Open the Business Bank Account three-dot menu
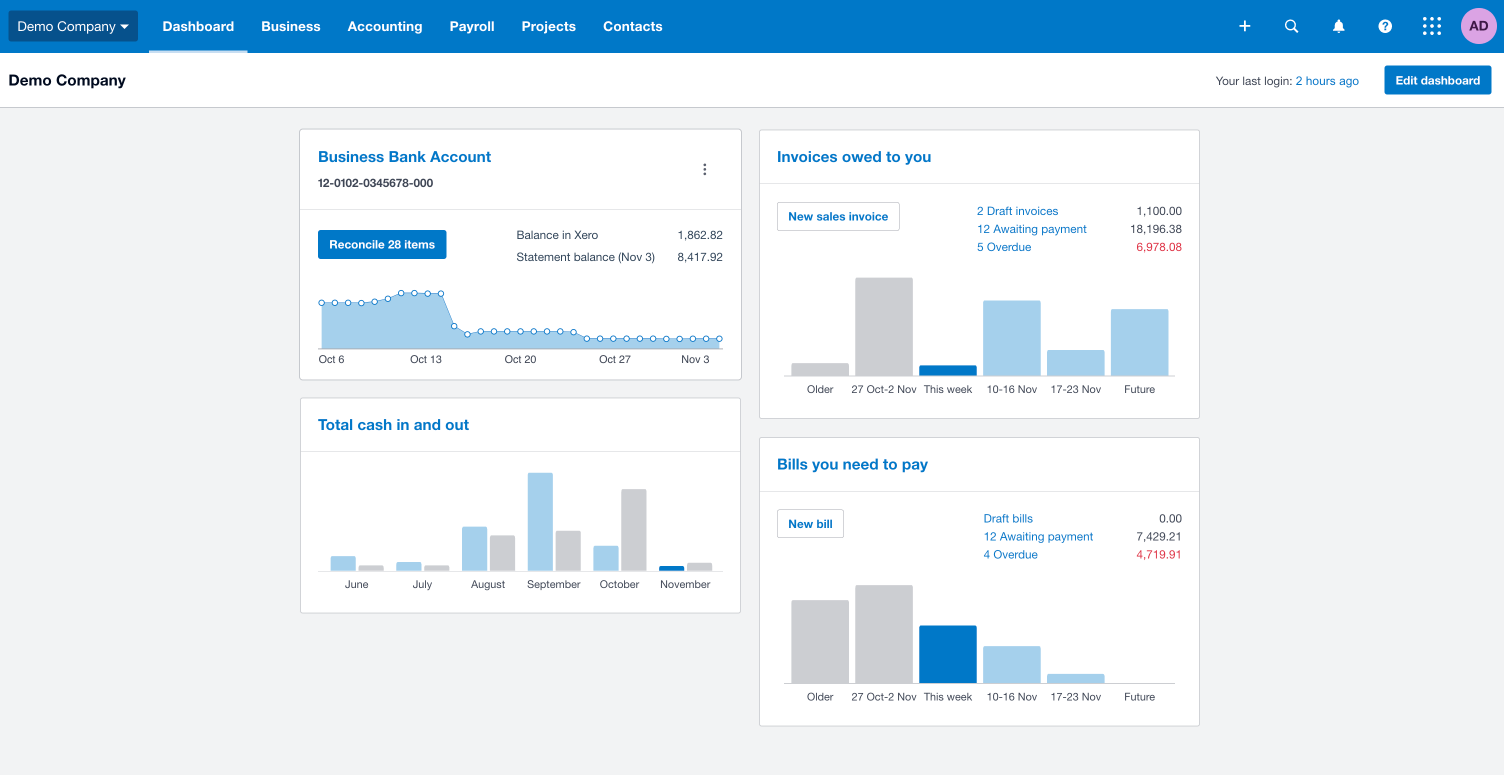This screenshot has width=1504, height=775. (x=705, y=169)
